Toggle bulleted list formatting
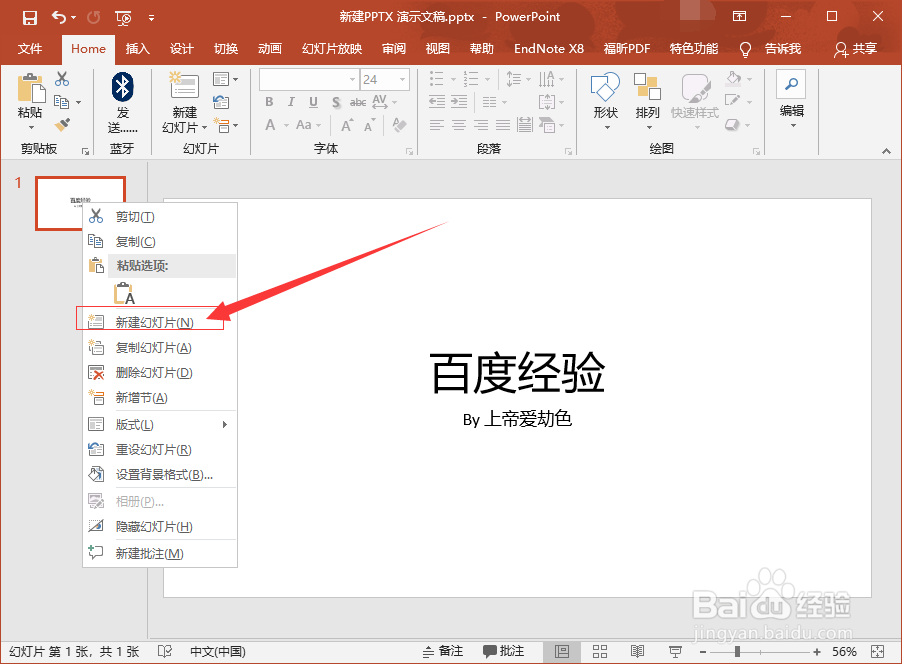 point(436,79)
